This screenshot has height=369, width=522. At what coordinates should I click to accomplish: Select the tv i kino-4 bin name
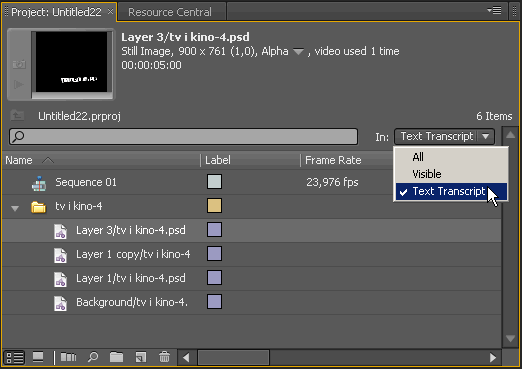click(79, 206)
